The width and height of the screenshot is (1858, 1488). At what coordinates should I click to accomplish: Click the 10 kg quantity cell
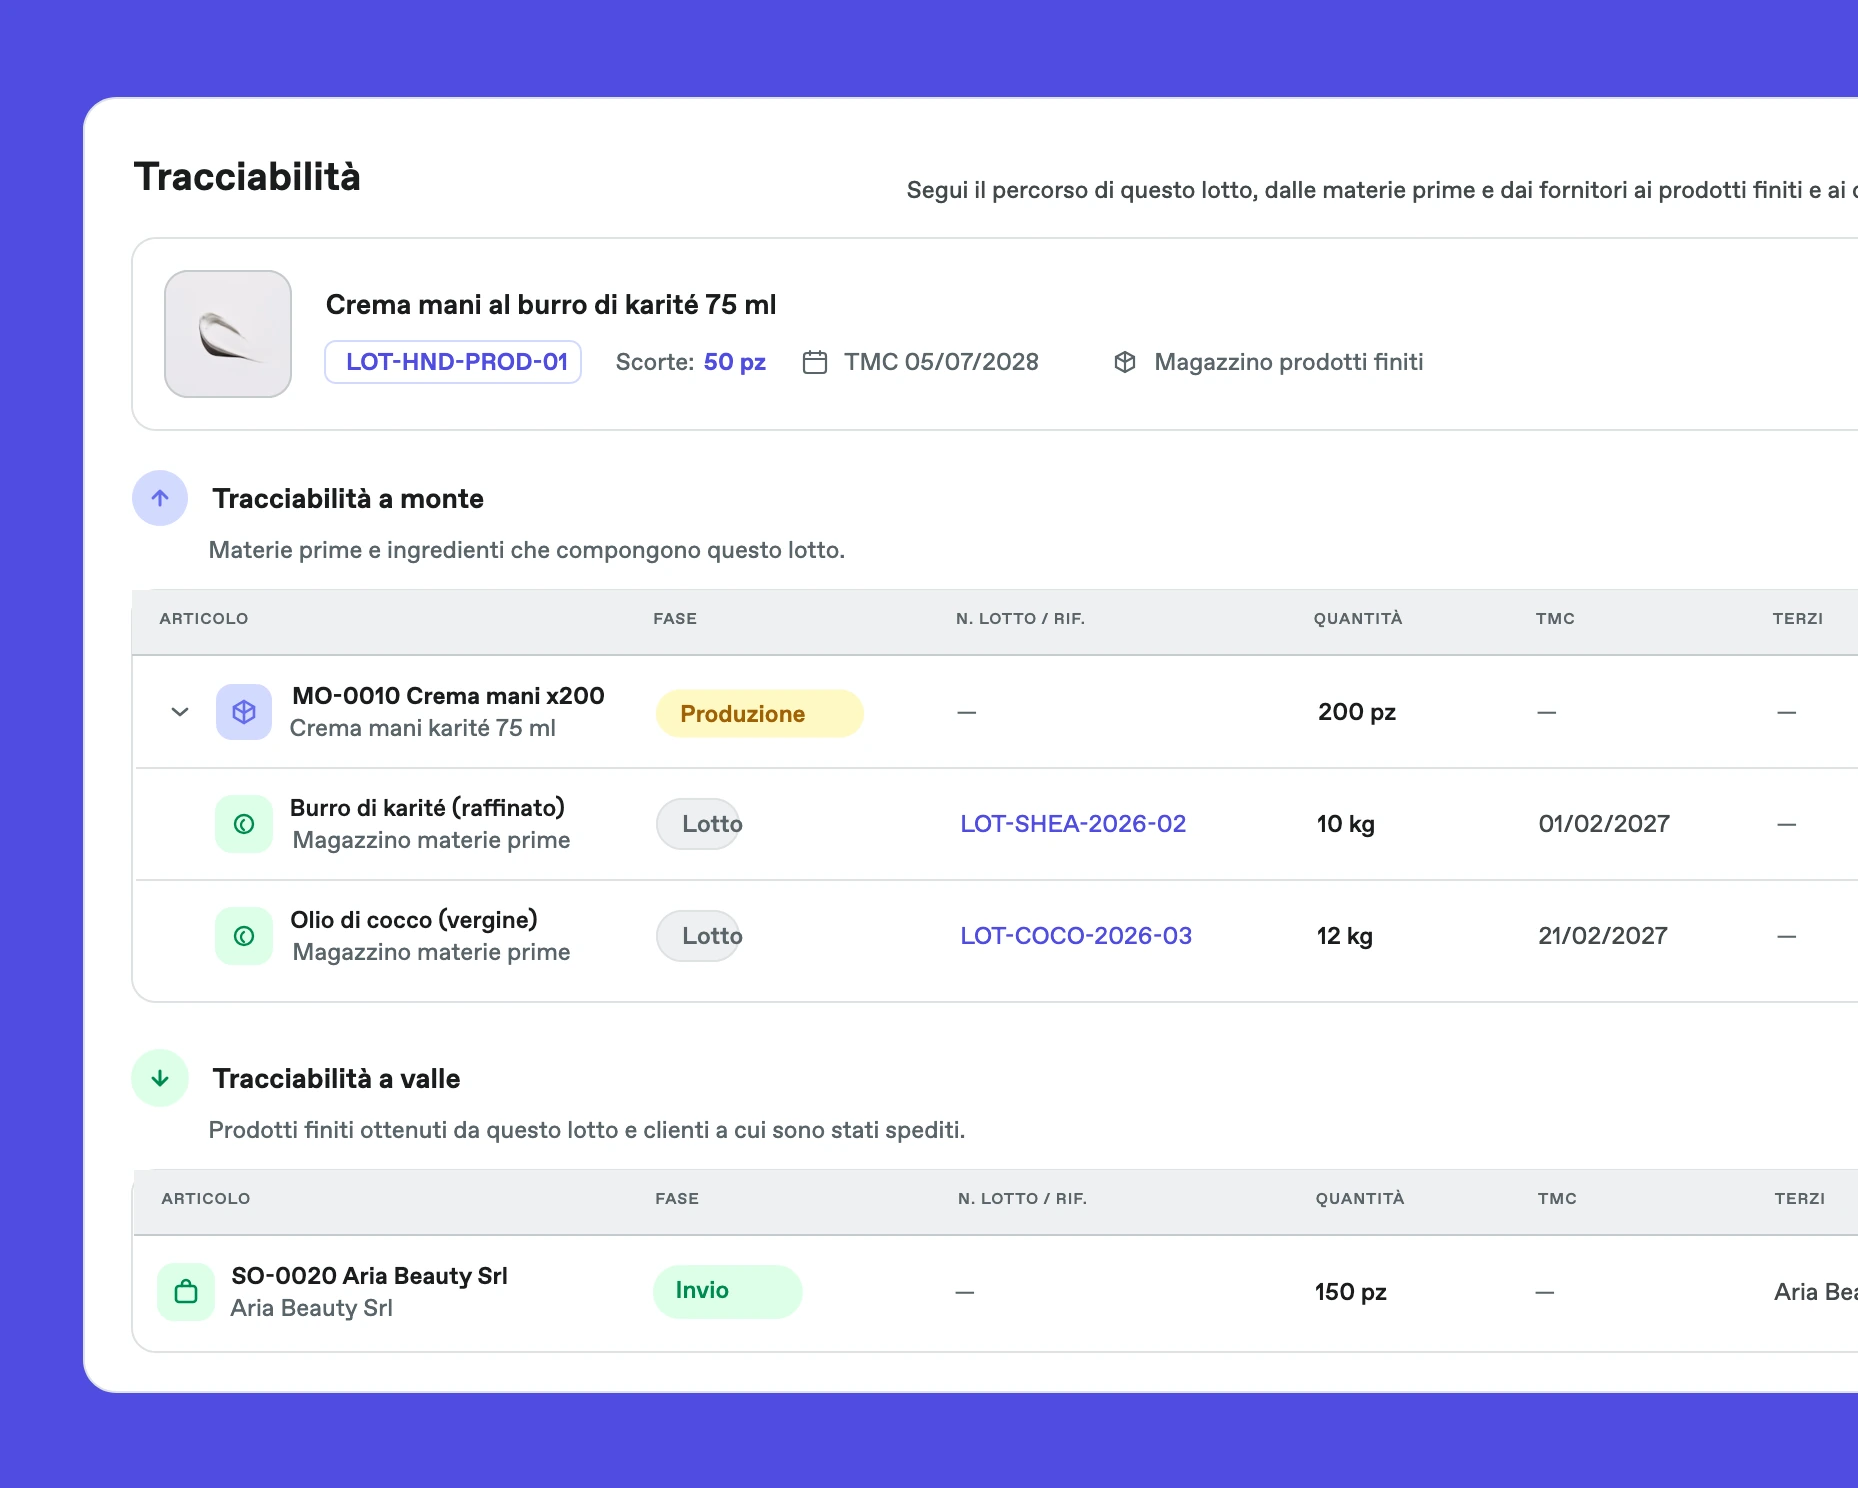click(x=1346, y=824)
